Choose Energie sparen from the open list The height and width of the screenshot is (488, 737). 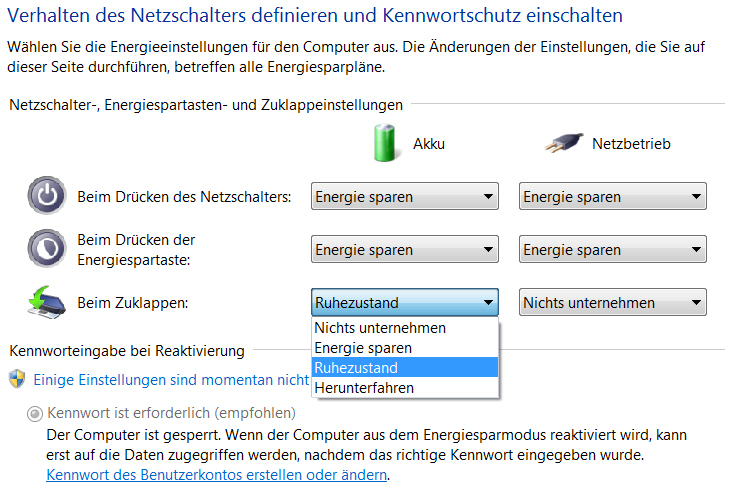[x=363, y=348]
